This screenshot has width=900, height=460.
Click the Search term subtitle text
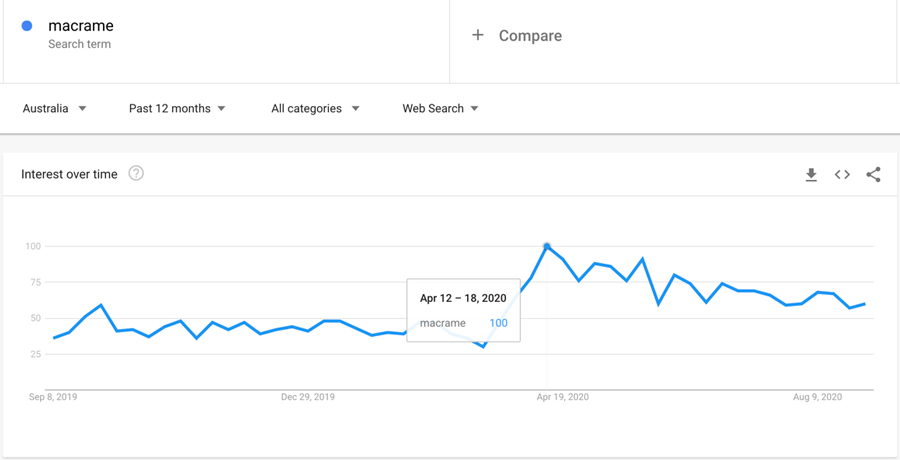[x=79, y=44]
